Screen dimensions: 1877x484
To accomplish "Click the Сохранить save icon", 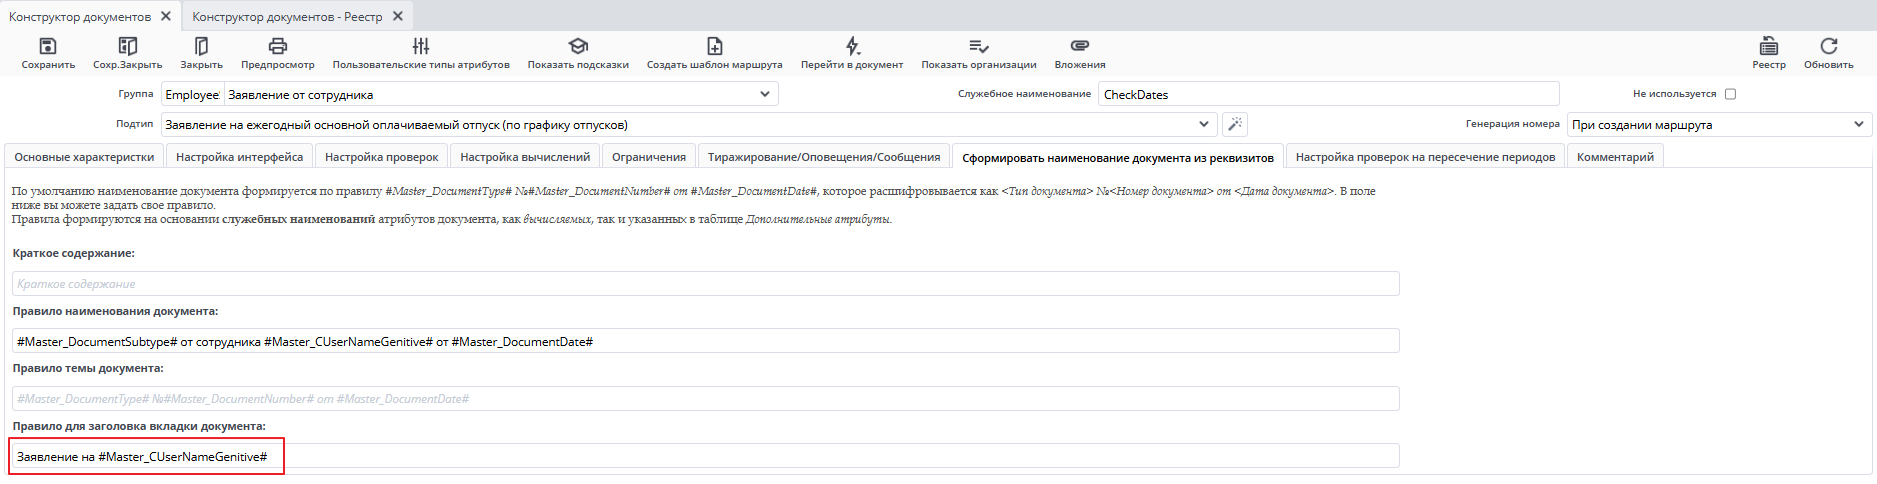I will 47,46.
